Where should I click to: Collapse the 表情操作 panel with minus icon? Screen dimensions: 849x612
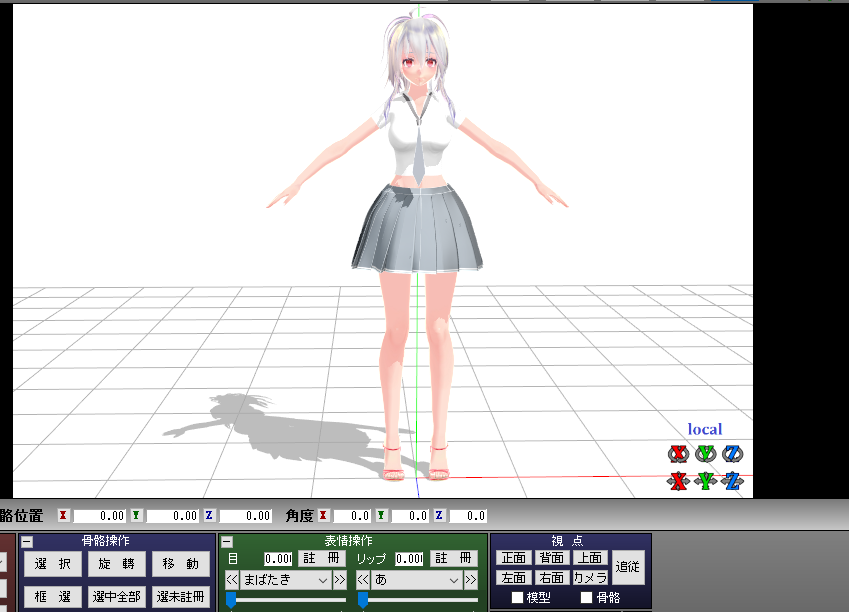coord(227,541)
